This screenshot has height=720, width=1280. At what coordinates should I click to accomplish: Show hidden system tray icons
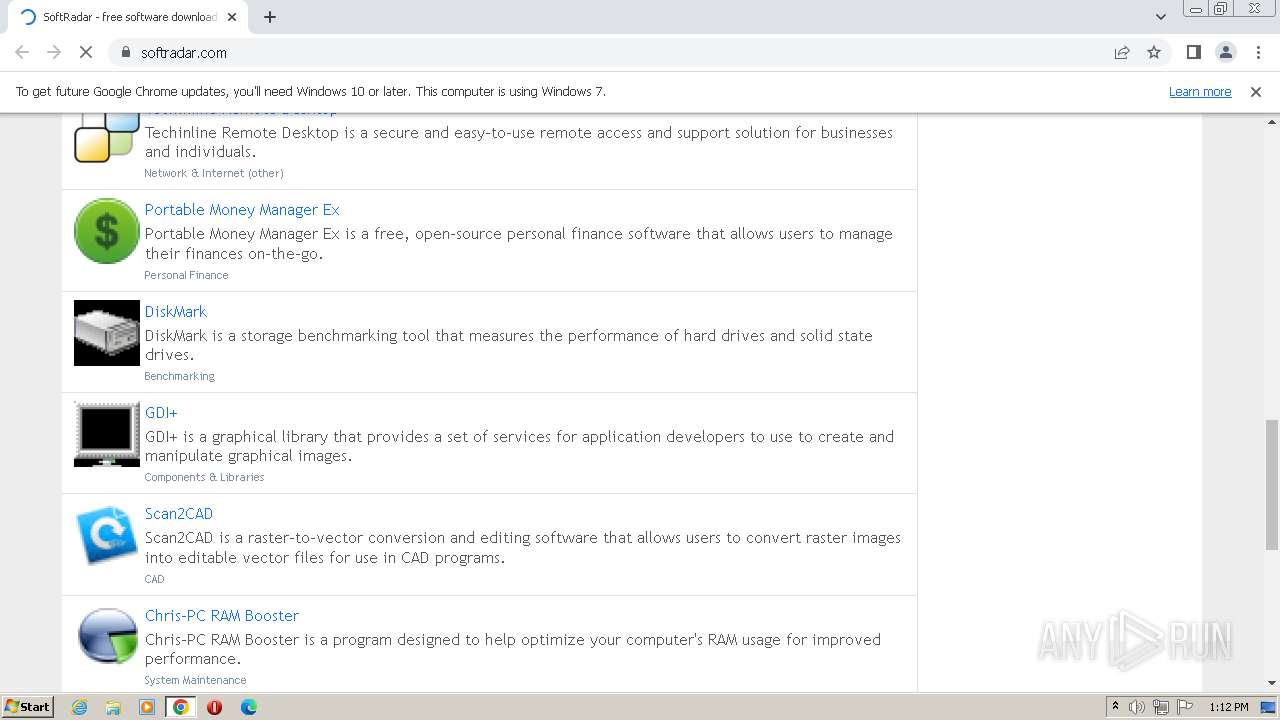(1115, 707)
